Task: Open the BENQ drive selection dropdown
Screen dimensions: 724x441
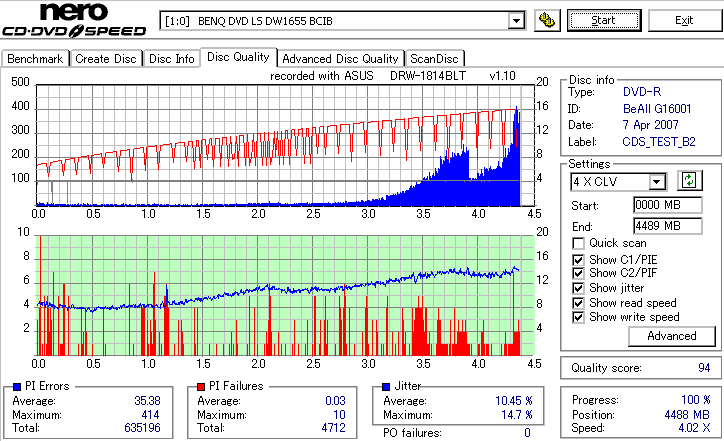Action: click(x=516, y=21)
